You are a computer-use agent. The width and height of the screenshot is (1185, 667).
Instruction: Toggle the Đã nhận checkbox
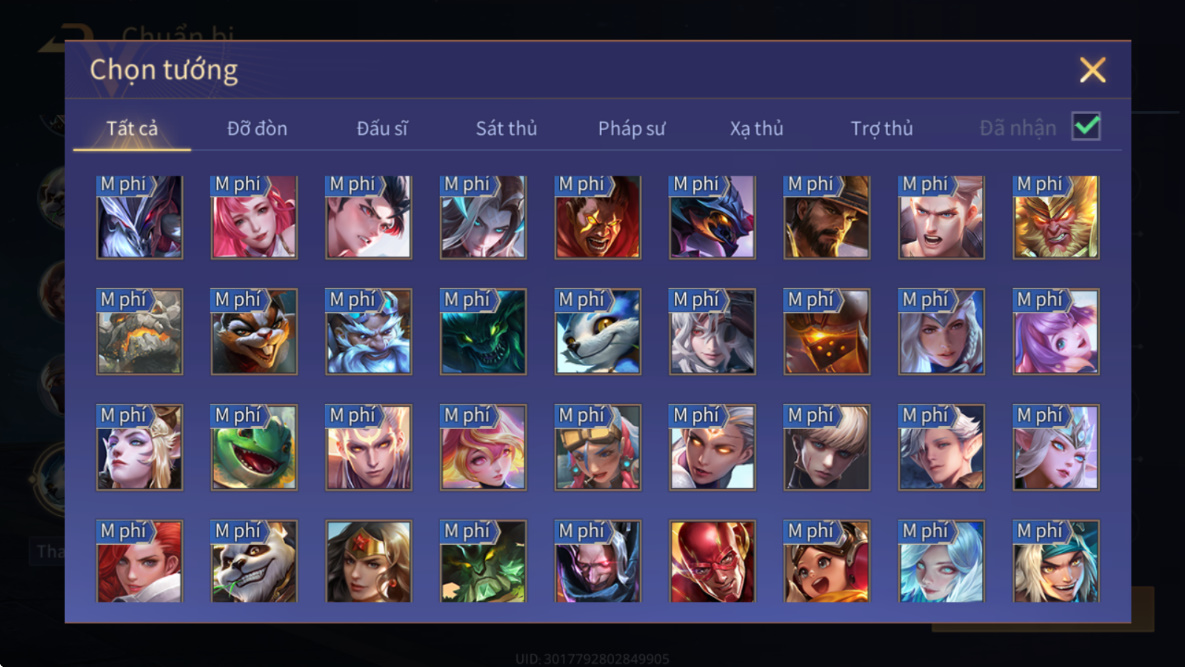click(x=1086, y=126)
